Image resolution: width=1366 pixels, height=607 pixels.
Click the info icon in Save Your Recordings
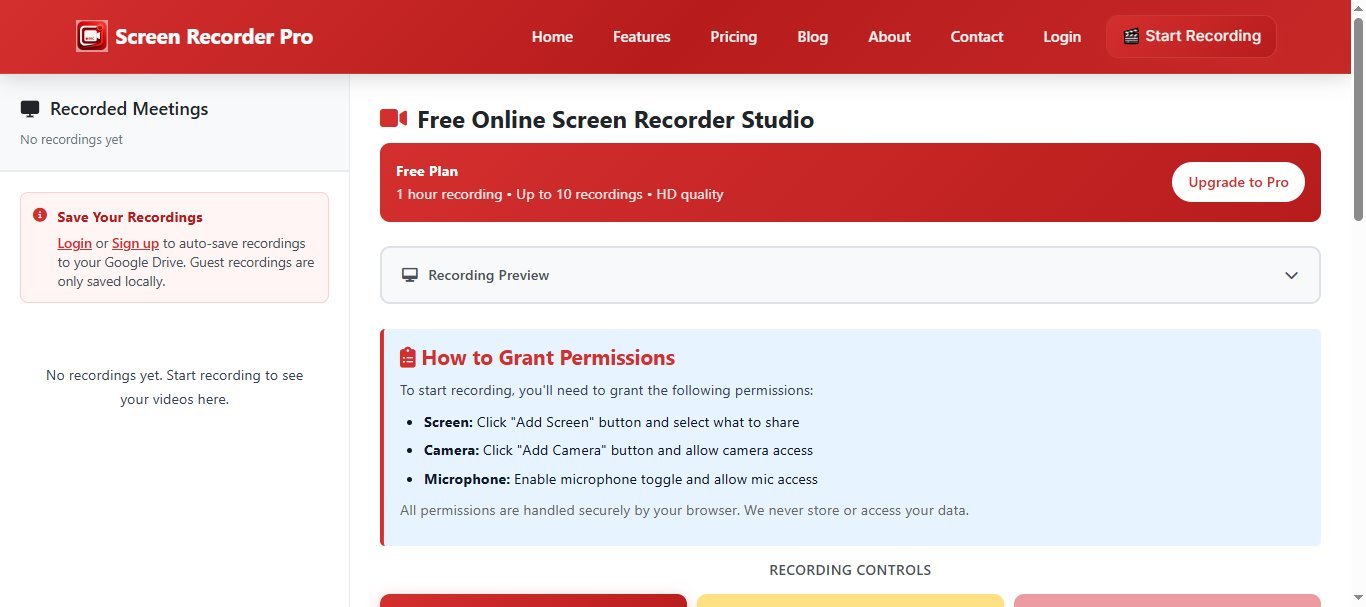[x=40, y=216]
